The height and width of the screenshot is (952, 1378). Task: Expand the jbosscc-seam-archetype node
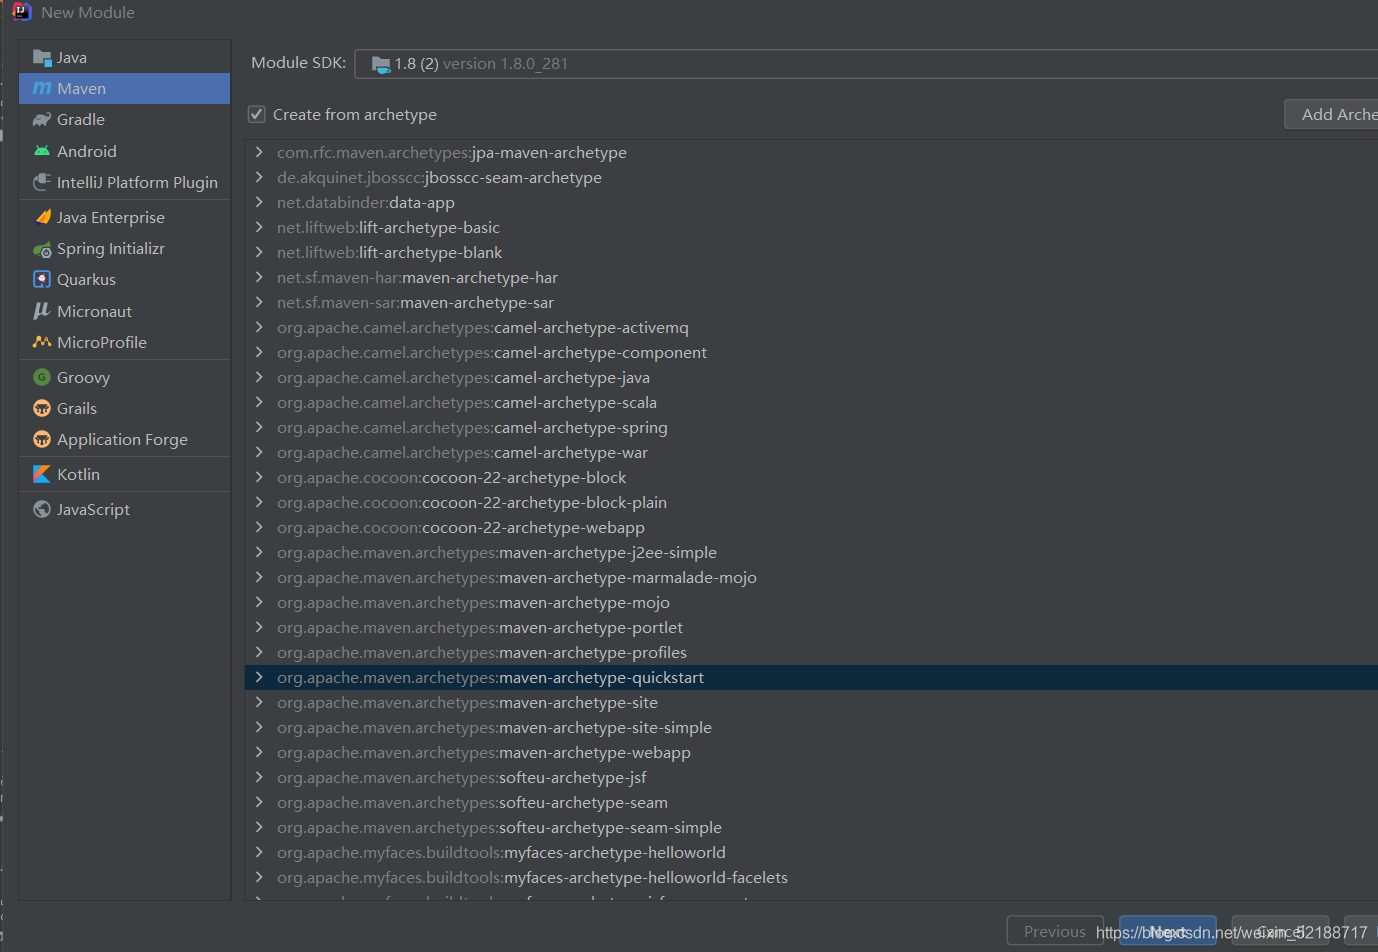(259, 177)
